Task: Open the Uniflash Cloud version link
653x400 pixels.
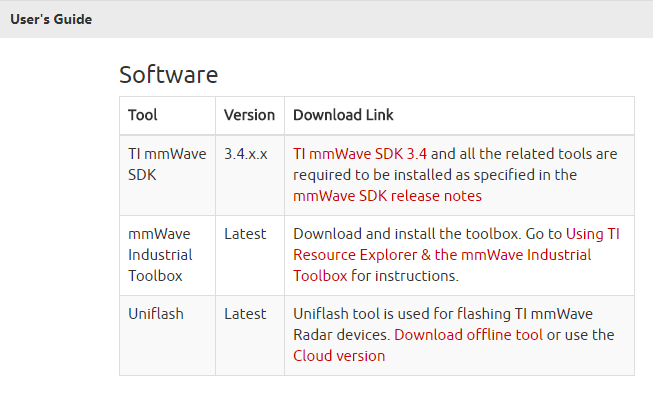Action: (x=338, y=356)
